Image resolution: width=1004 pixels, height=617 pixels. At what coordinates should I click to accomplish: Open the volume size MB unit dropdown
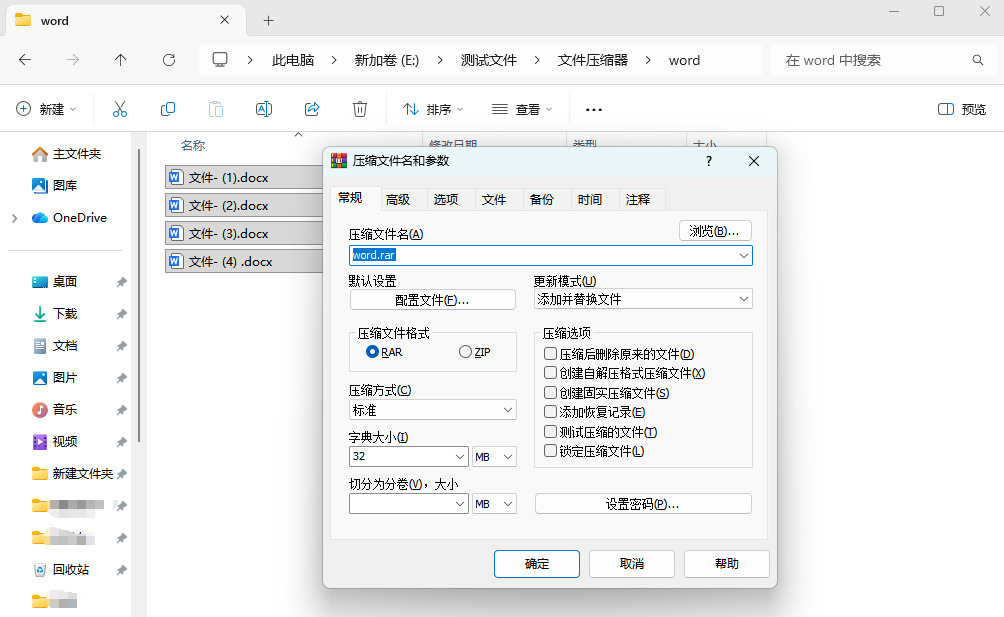494,504
